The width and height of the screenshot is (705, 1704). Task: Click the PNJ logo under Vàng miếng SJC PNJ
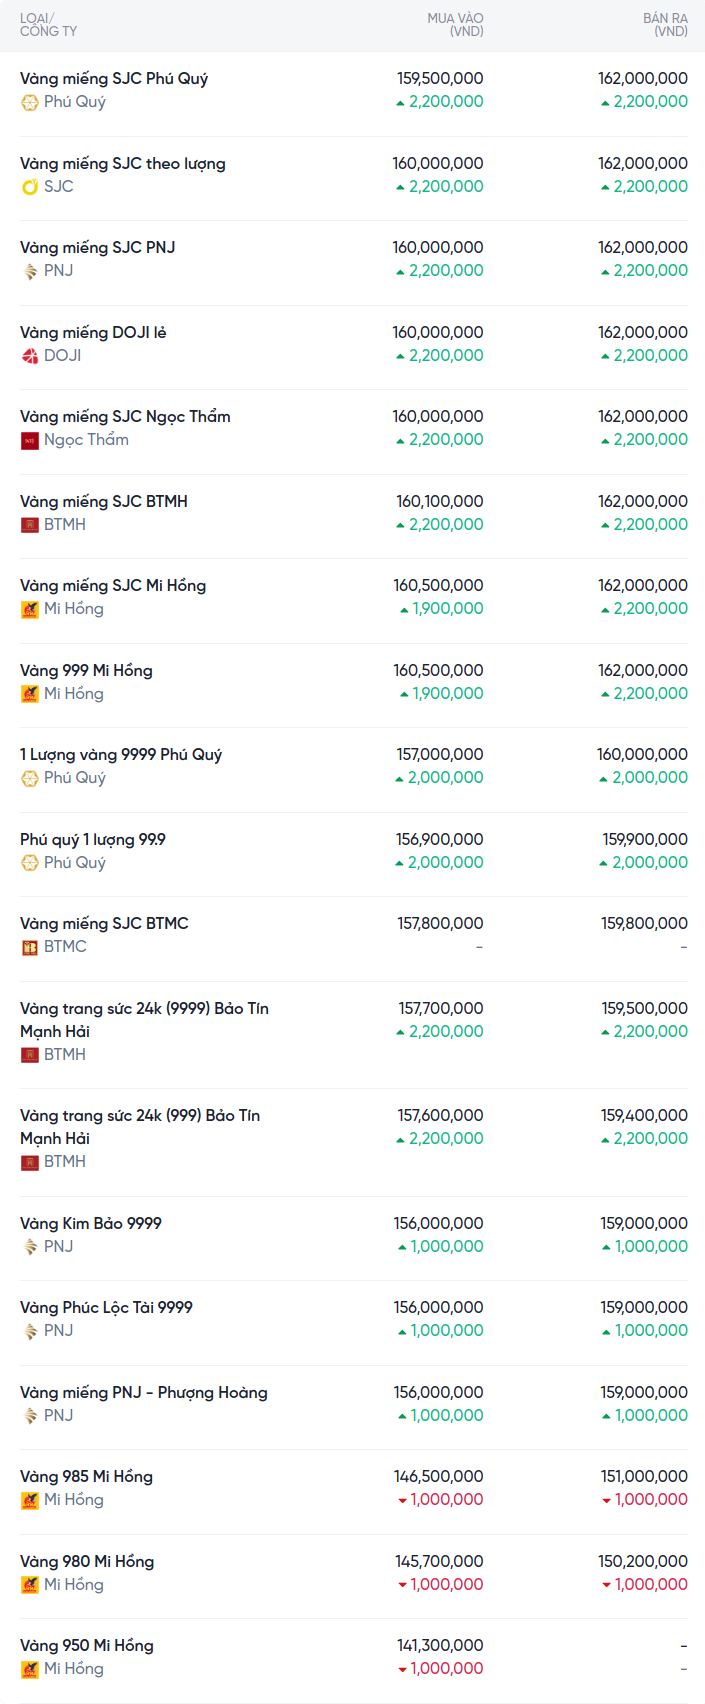click(x=30, y=271)
